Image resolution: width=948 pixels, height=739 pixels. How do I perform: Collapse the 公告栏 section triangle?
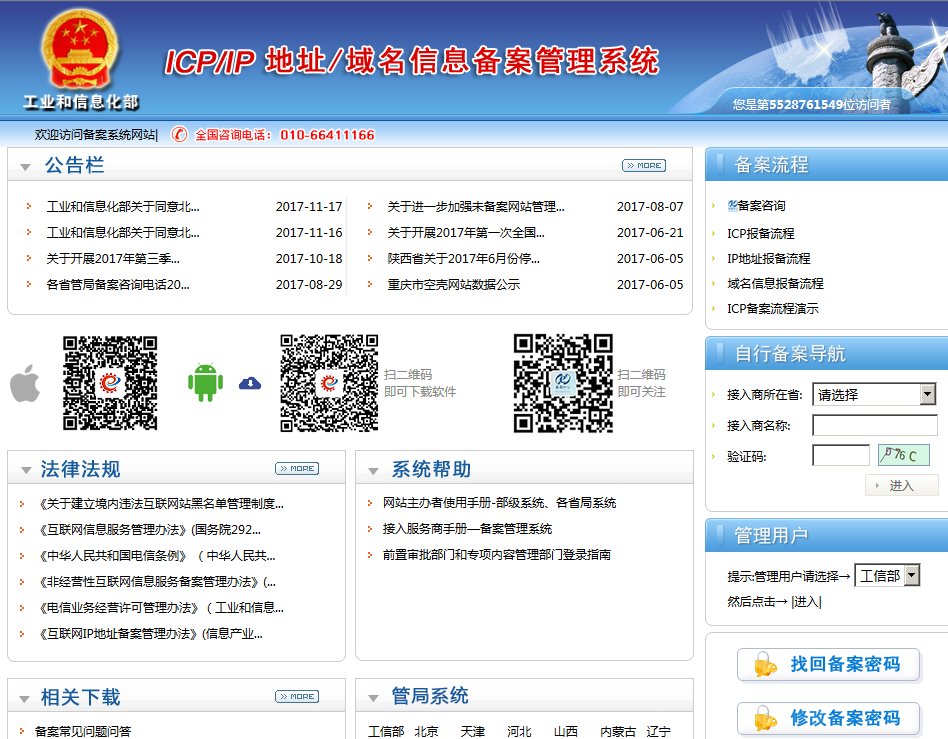[25, 167]
